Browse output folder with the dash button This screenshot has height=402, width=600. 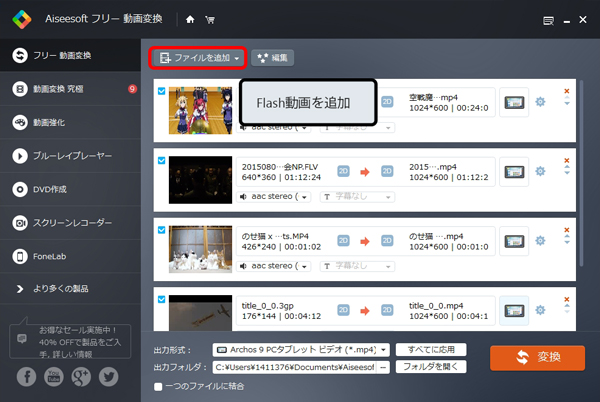[383, 367]
